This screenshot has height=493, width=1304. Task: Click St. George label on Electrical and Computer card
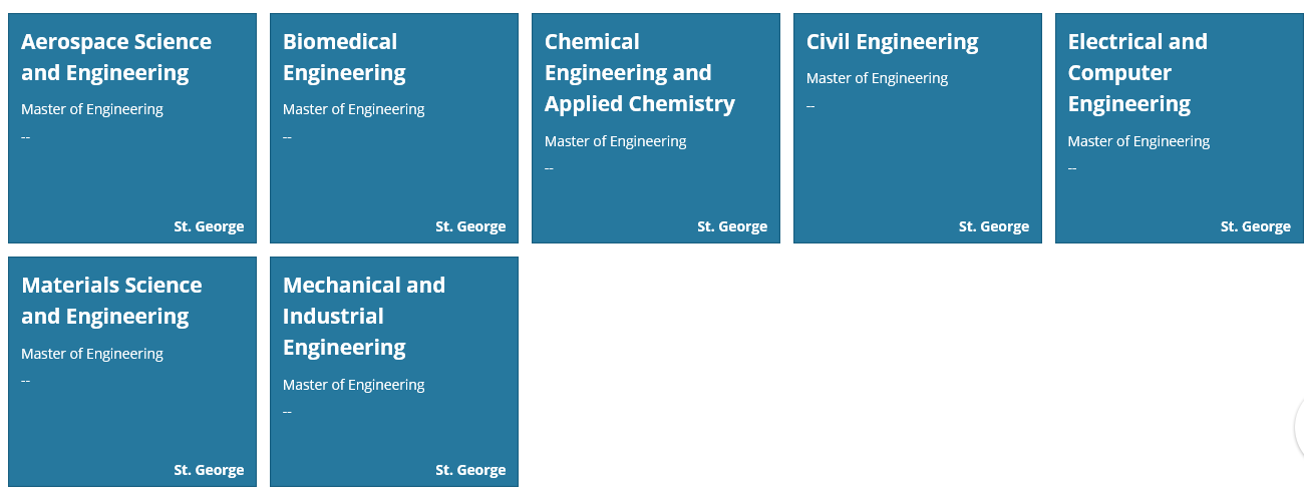[x=1256, y=226]
